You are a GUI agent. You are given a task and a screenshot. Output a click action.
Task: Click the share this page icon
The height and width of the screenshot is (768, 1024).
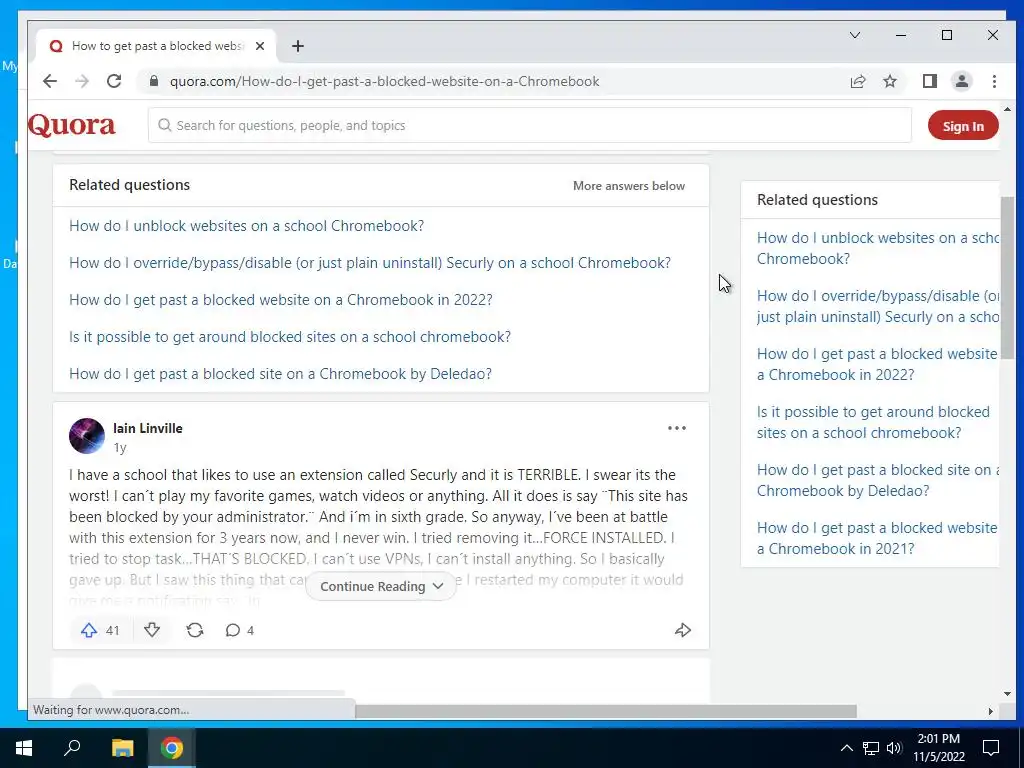point(857,81)
